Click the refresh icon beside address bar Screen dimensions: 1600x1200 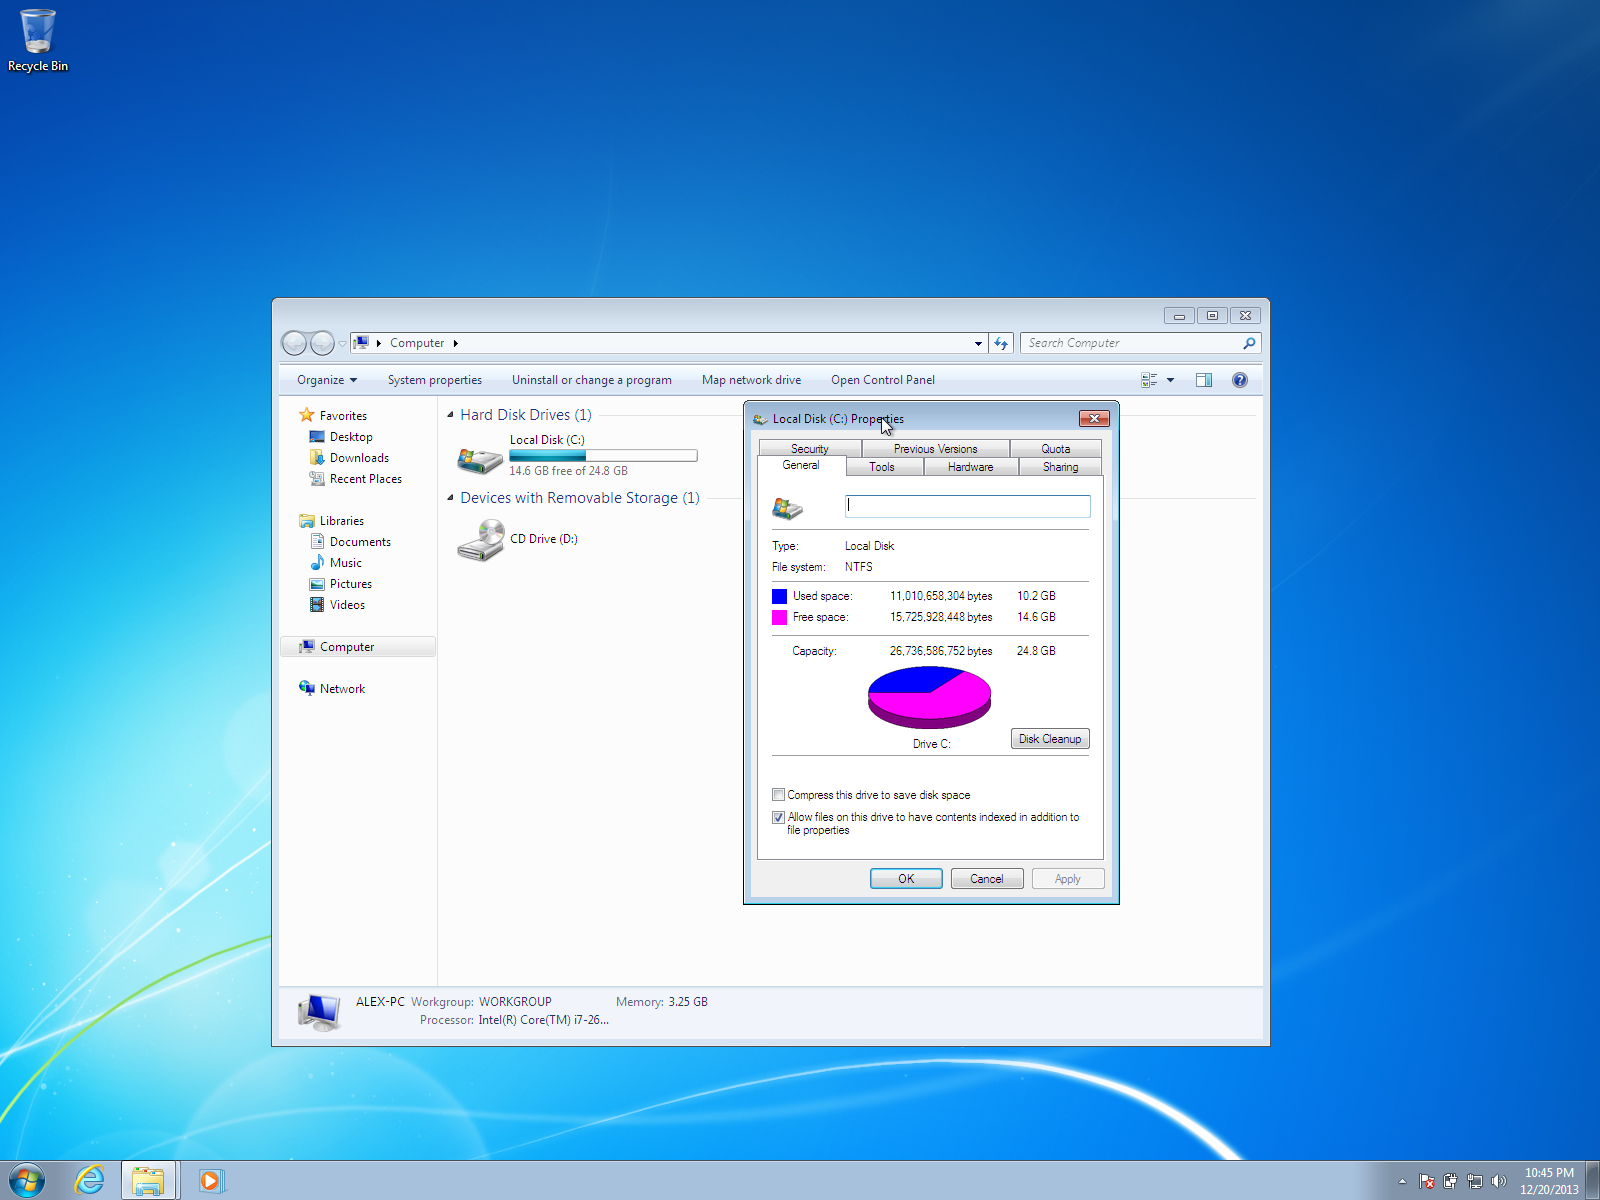(x=1001, y=343)
